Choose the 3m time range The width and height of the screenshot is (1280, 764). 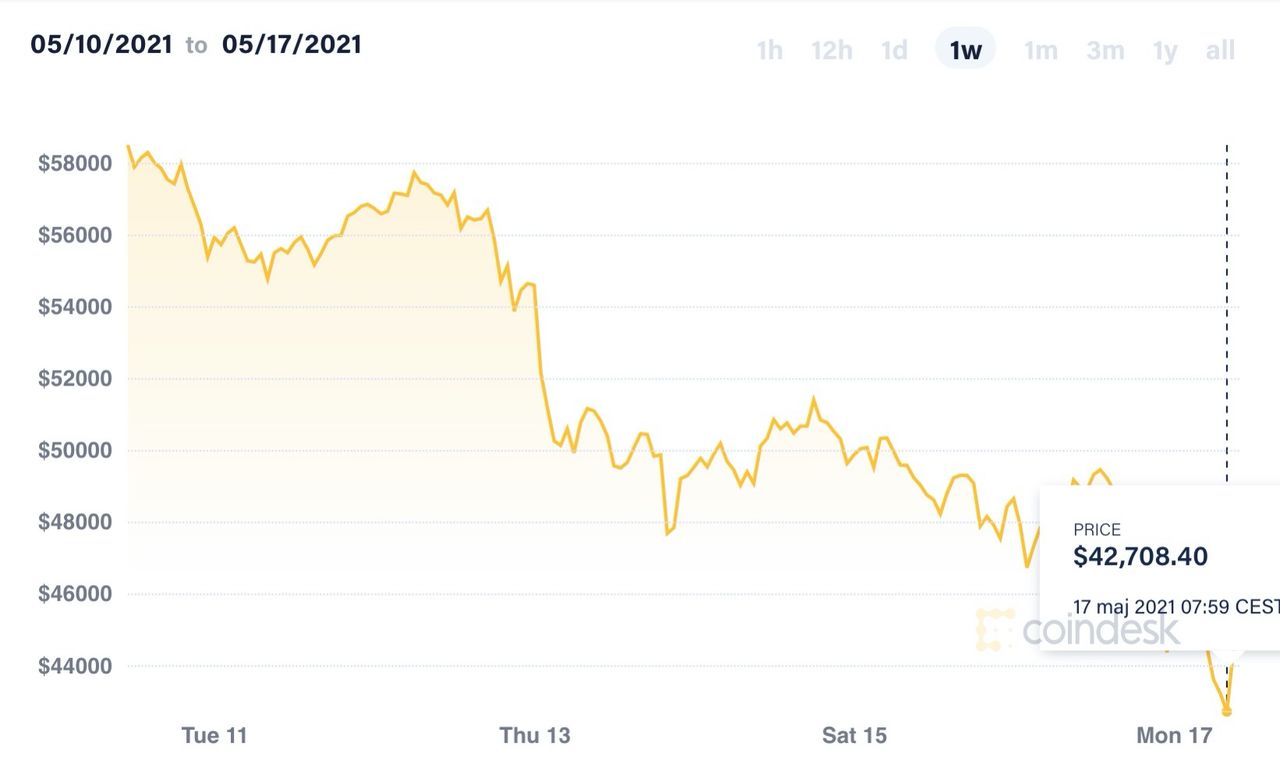pos(1105,50)
